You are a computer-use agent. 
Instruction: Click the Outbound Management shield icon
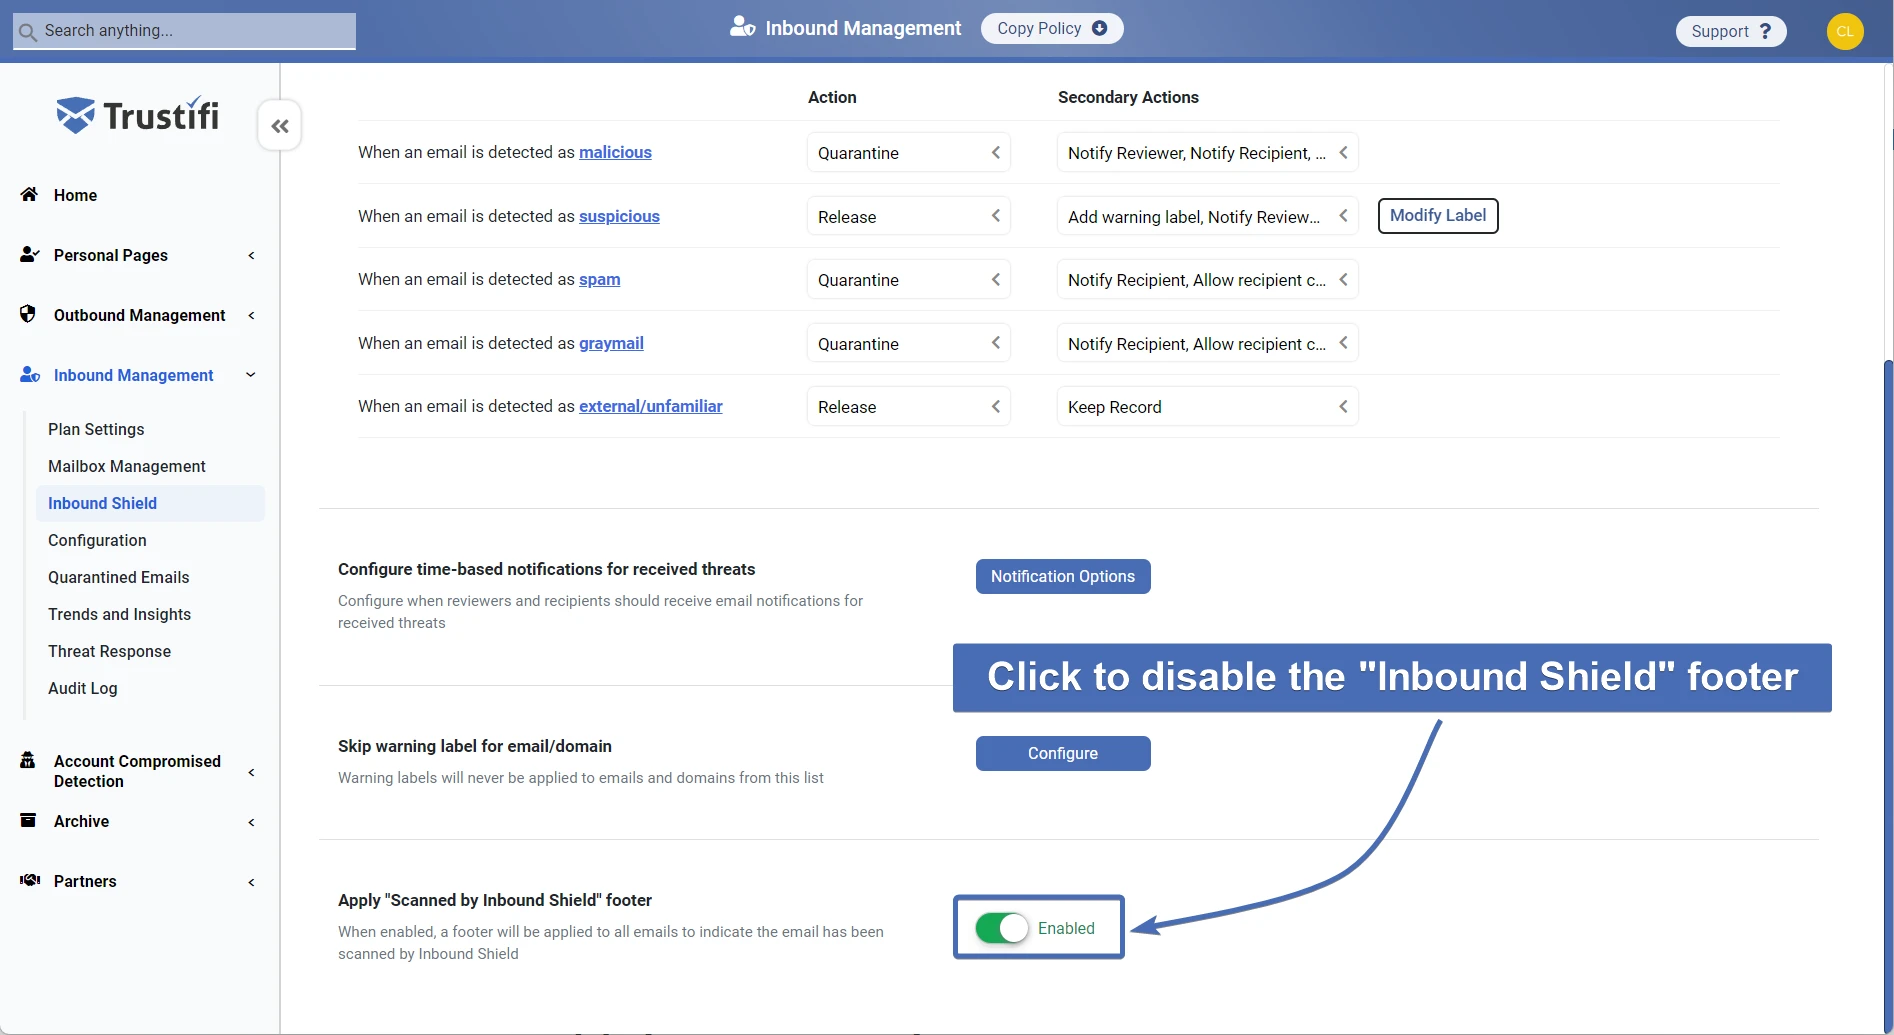(x=28, y=314)
